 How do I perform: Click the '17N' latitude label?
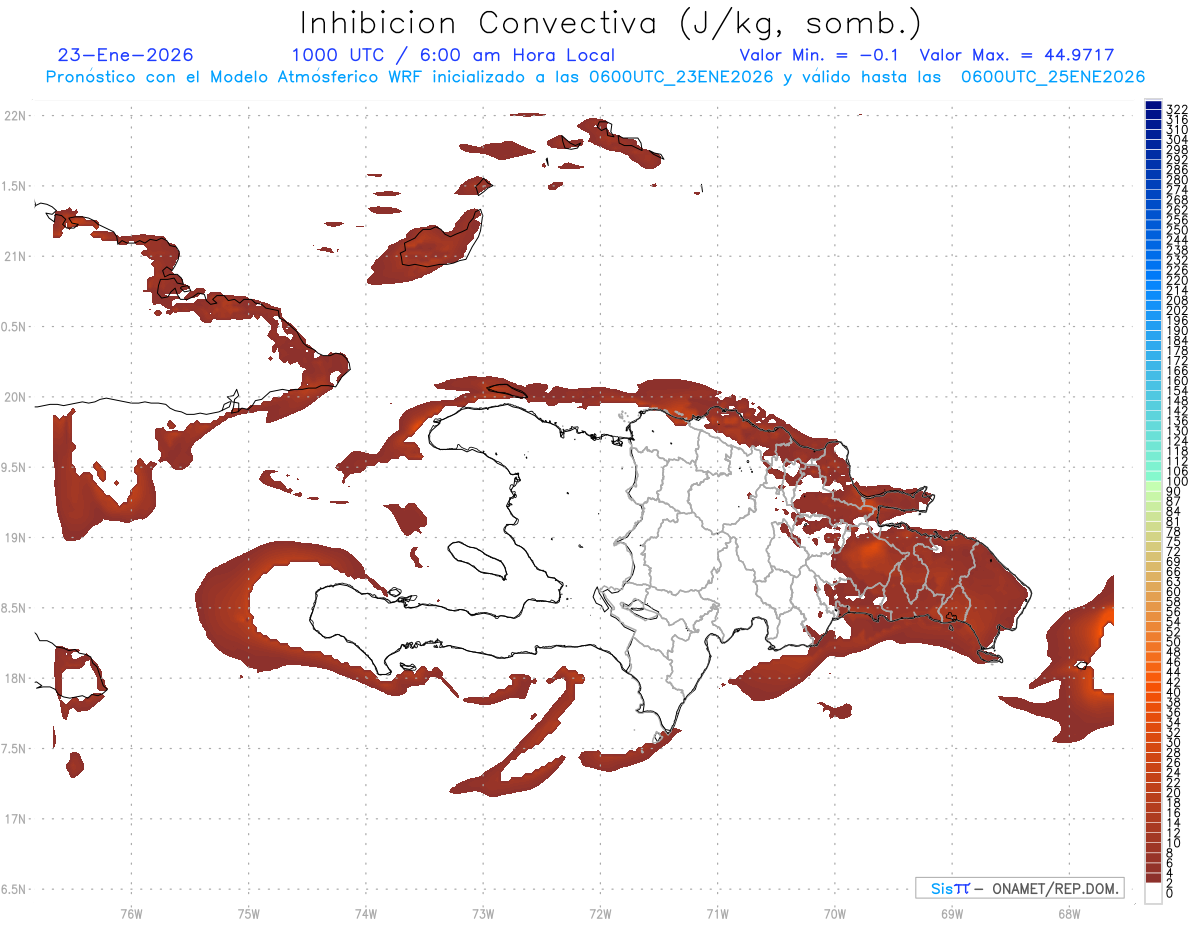[15, 819]
